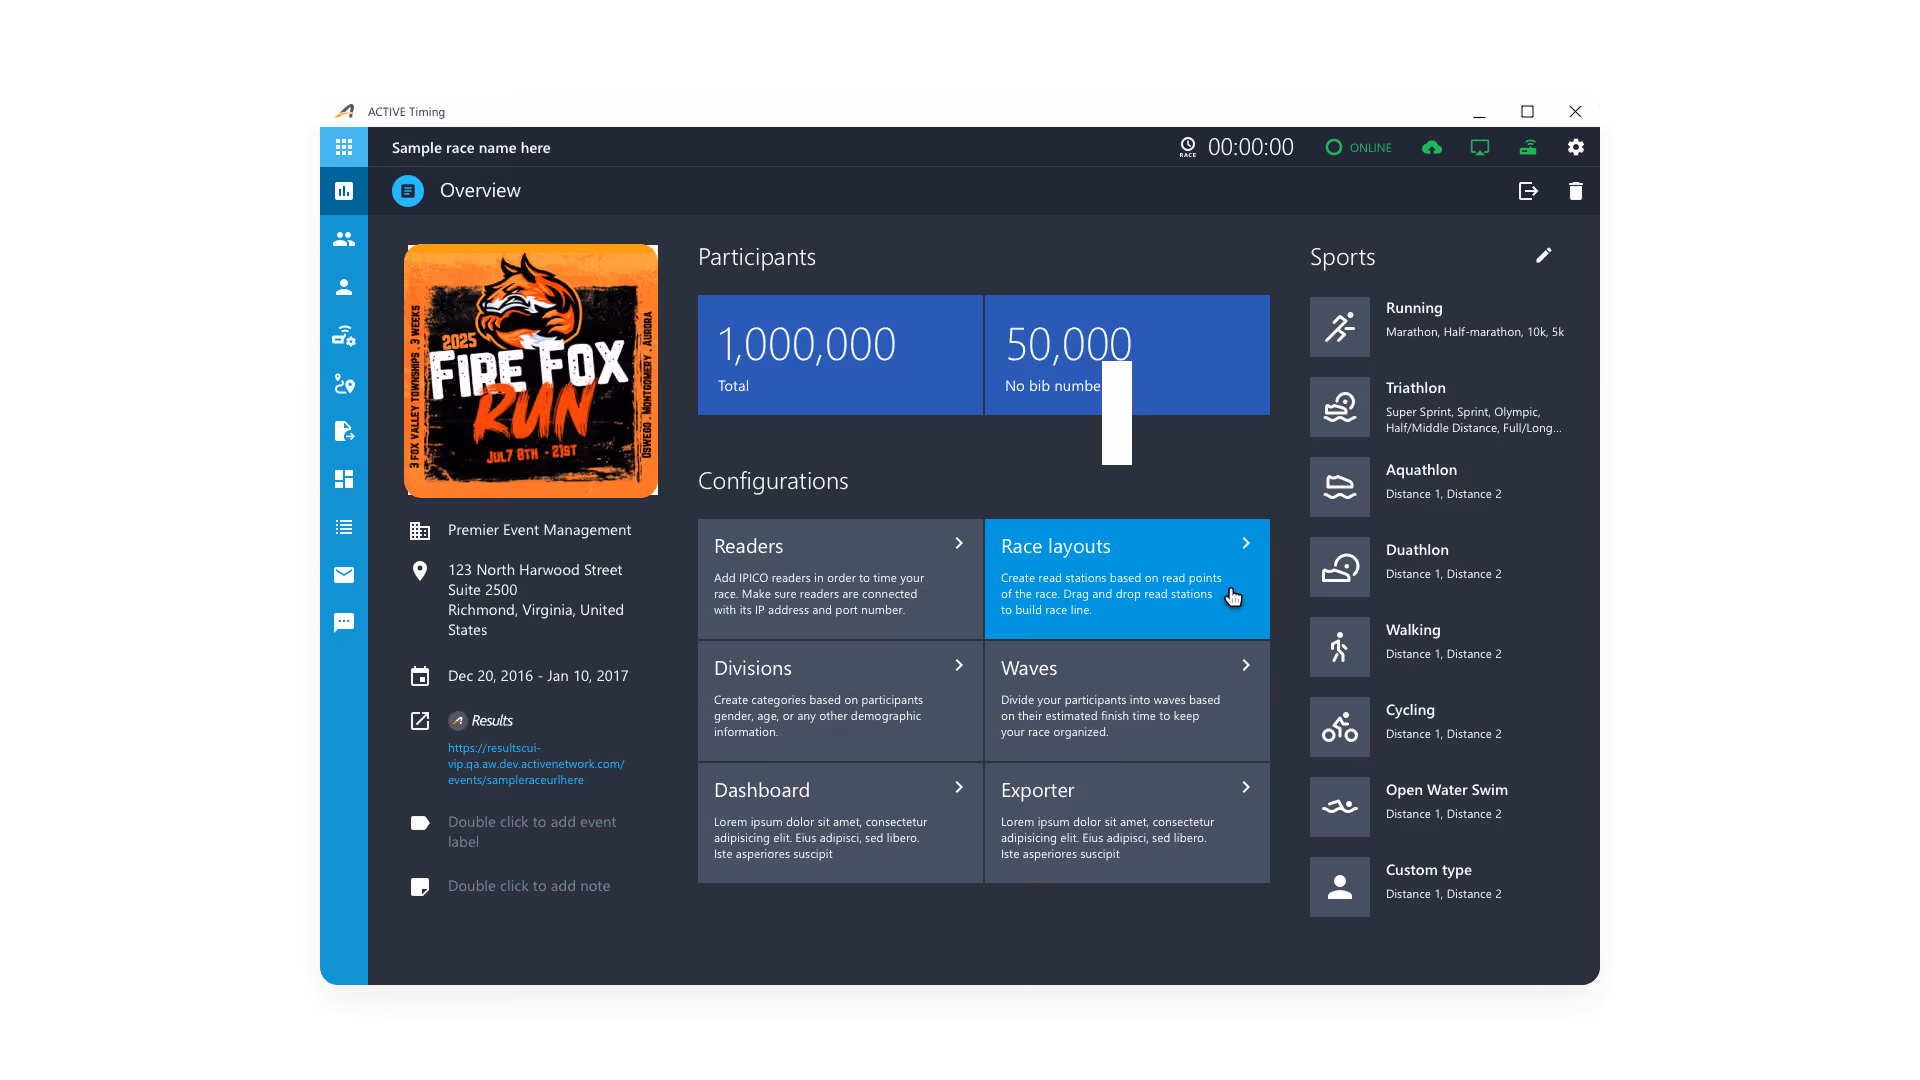Open the Divisions configuration title
1920x1080 pixels.
[753, 668]
